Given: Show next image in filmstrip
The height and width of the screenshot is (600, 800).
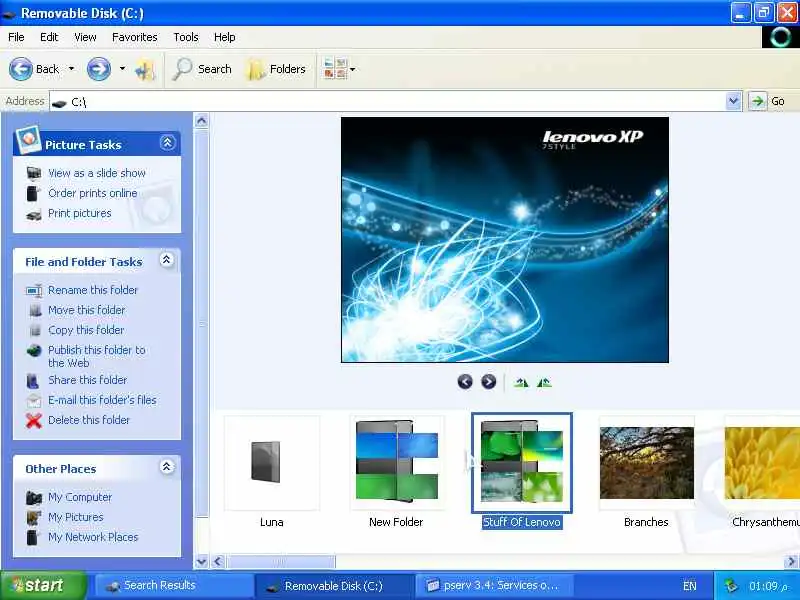Looking at the screenshot, I should point(488,382).
